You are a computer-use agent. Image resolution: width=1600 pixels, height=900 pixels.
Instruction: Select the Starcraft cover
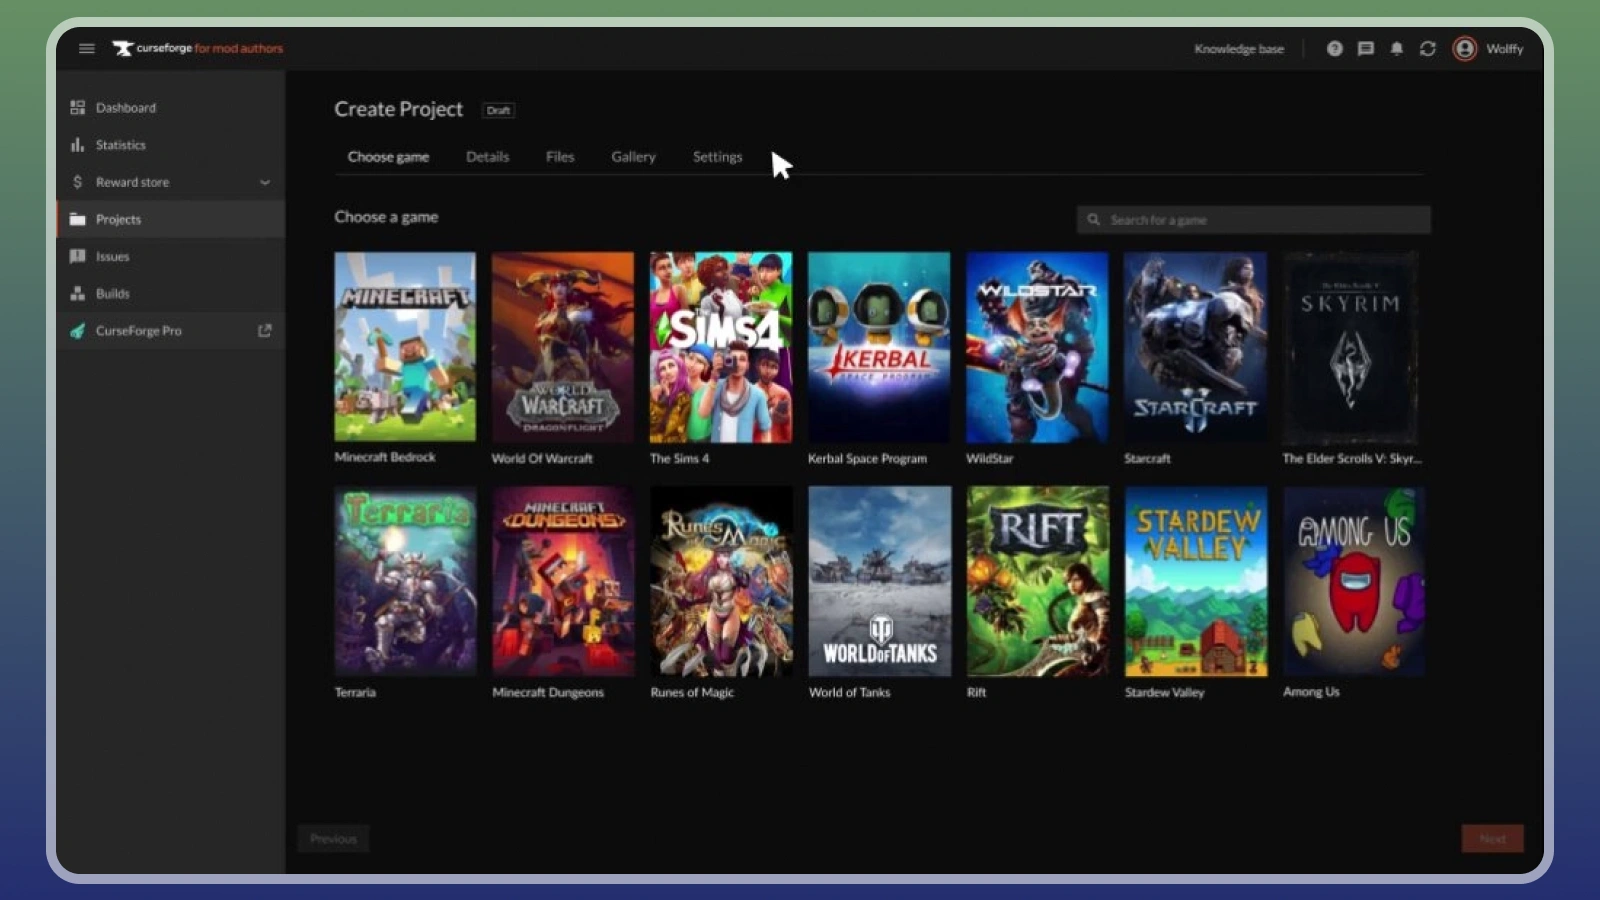point(1195,347)
